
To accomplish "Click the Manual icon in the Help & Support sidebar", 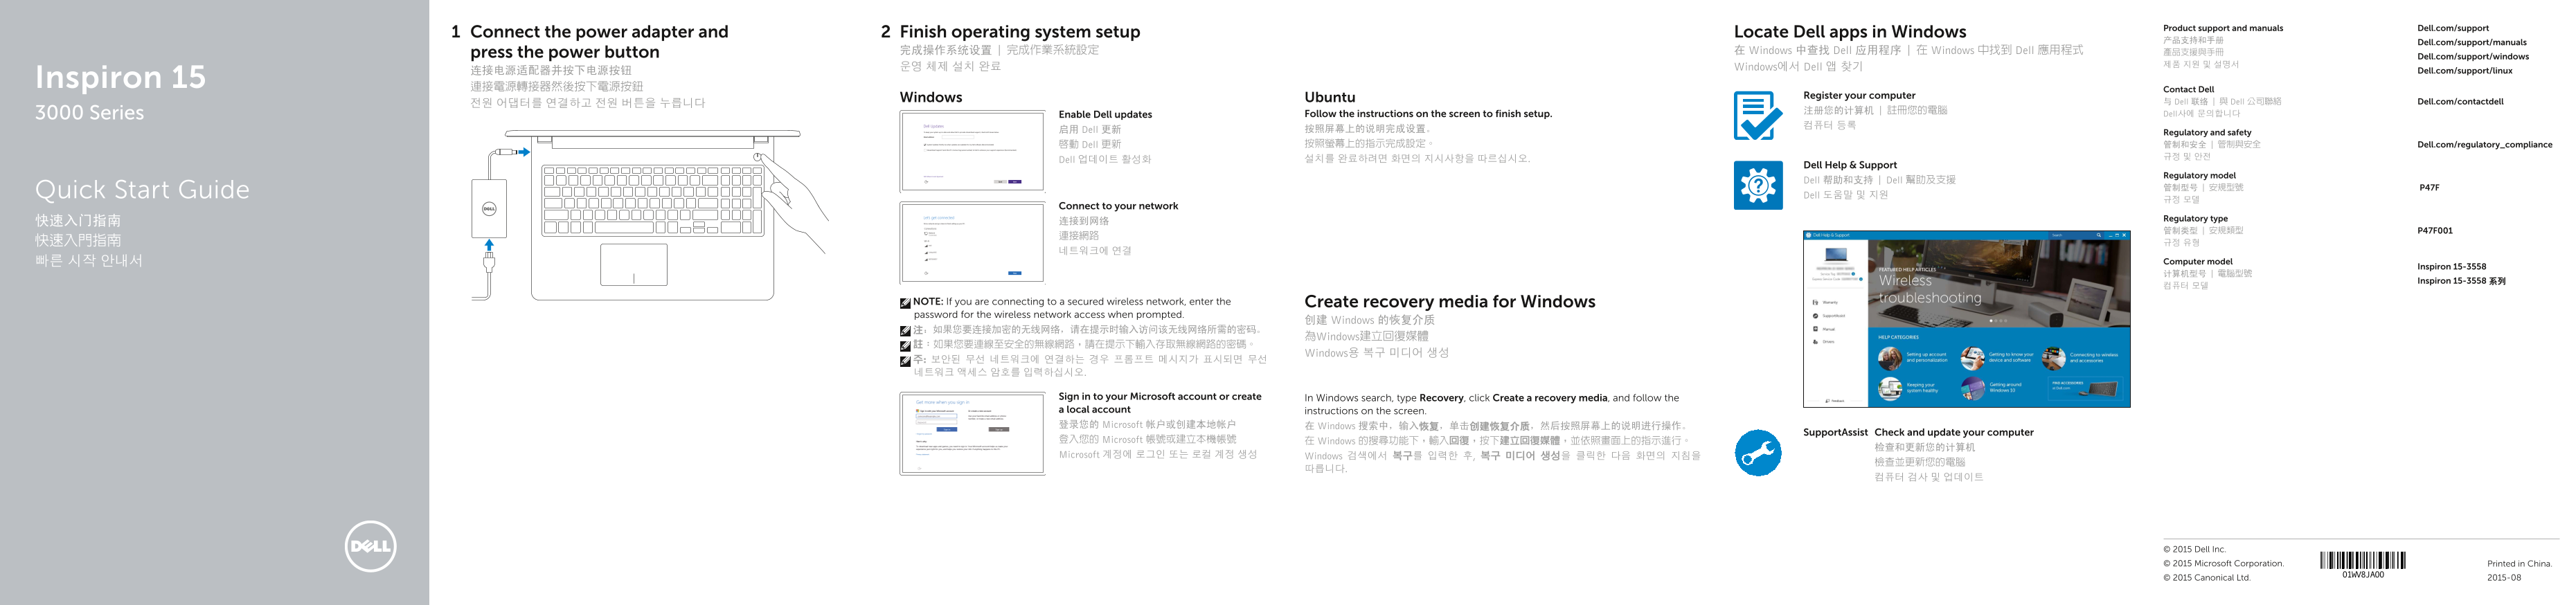I will pyautogui.click(x=1816, y=329).
